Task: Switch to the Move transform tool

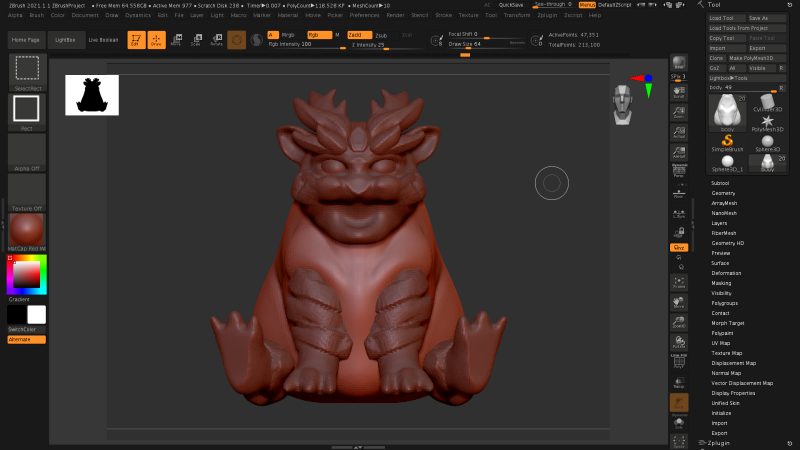Action: [176, 40]
